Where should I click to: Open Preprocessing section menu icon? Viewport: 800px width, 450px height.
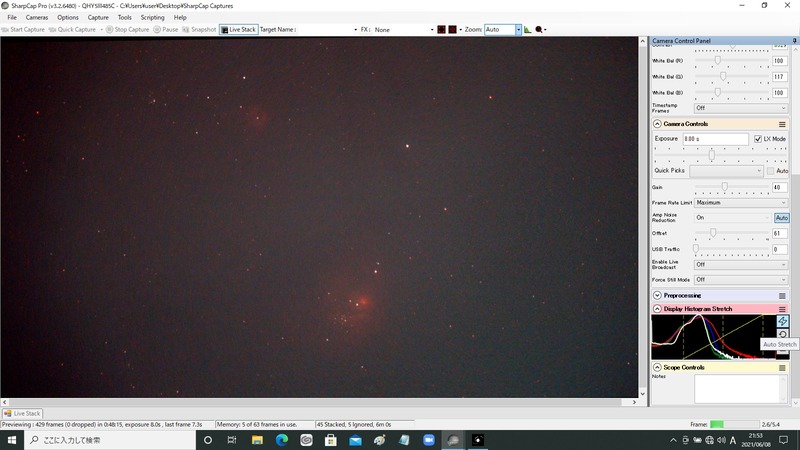click(x=782, y=295)
